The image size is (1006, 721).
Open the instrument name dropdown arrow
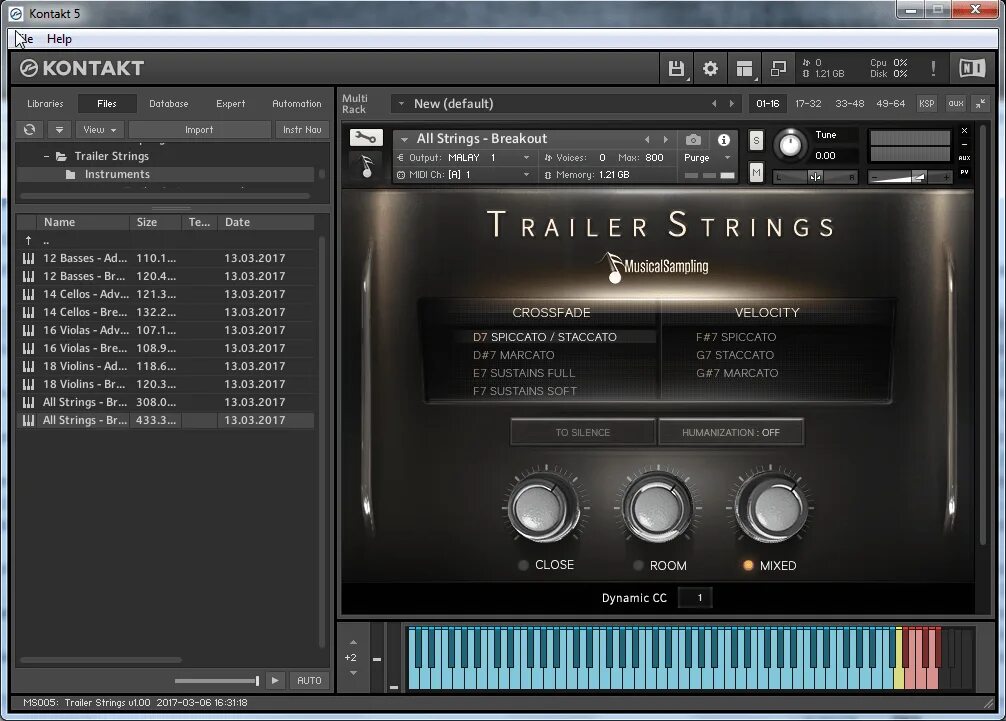(404, 139)
